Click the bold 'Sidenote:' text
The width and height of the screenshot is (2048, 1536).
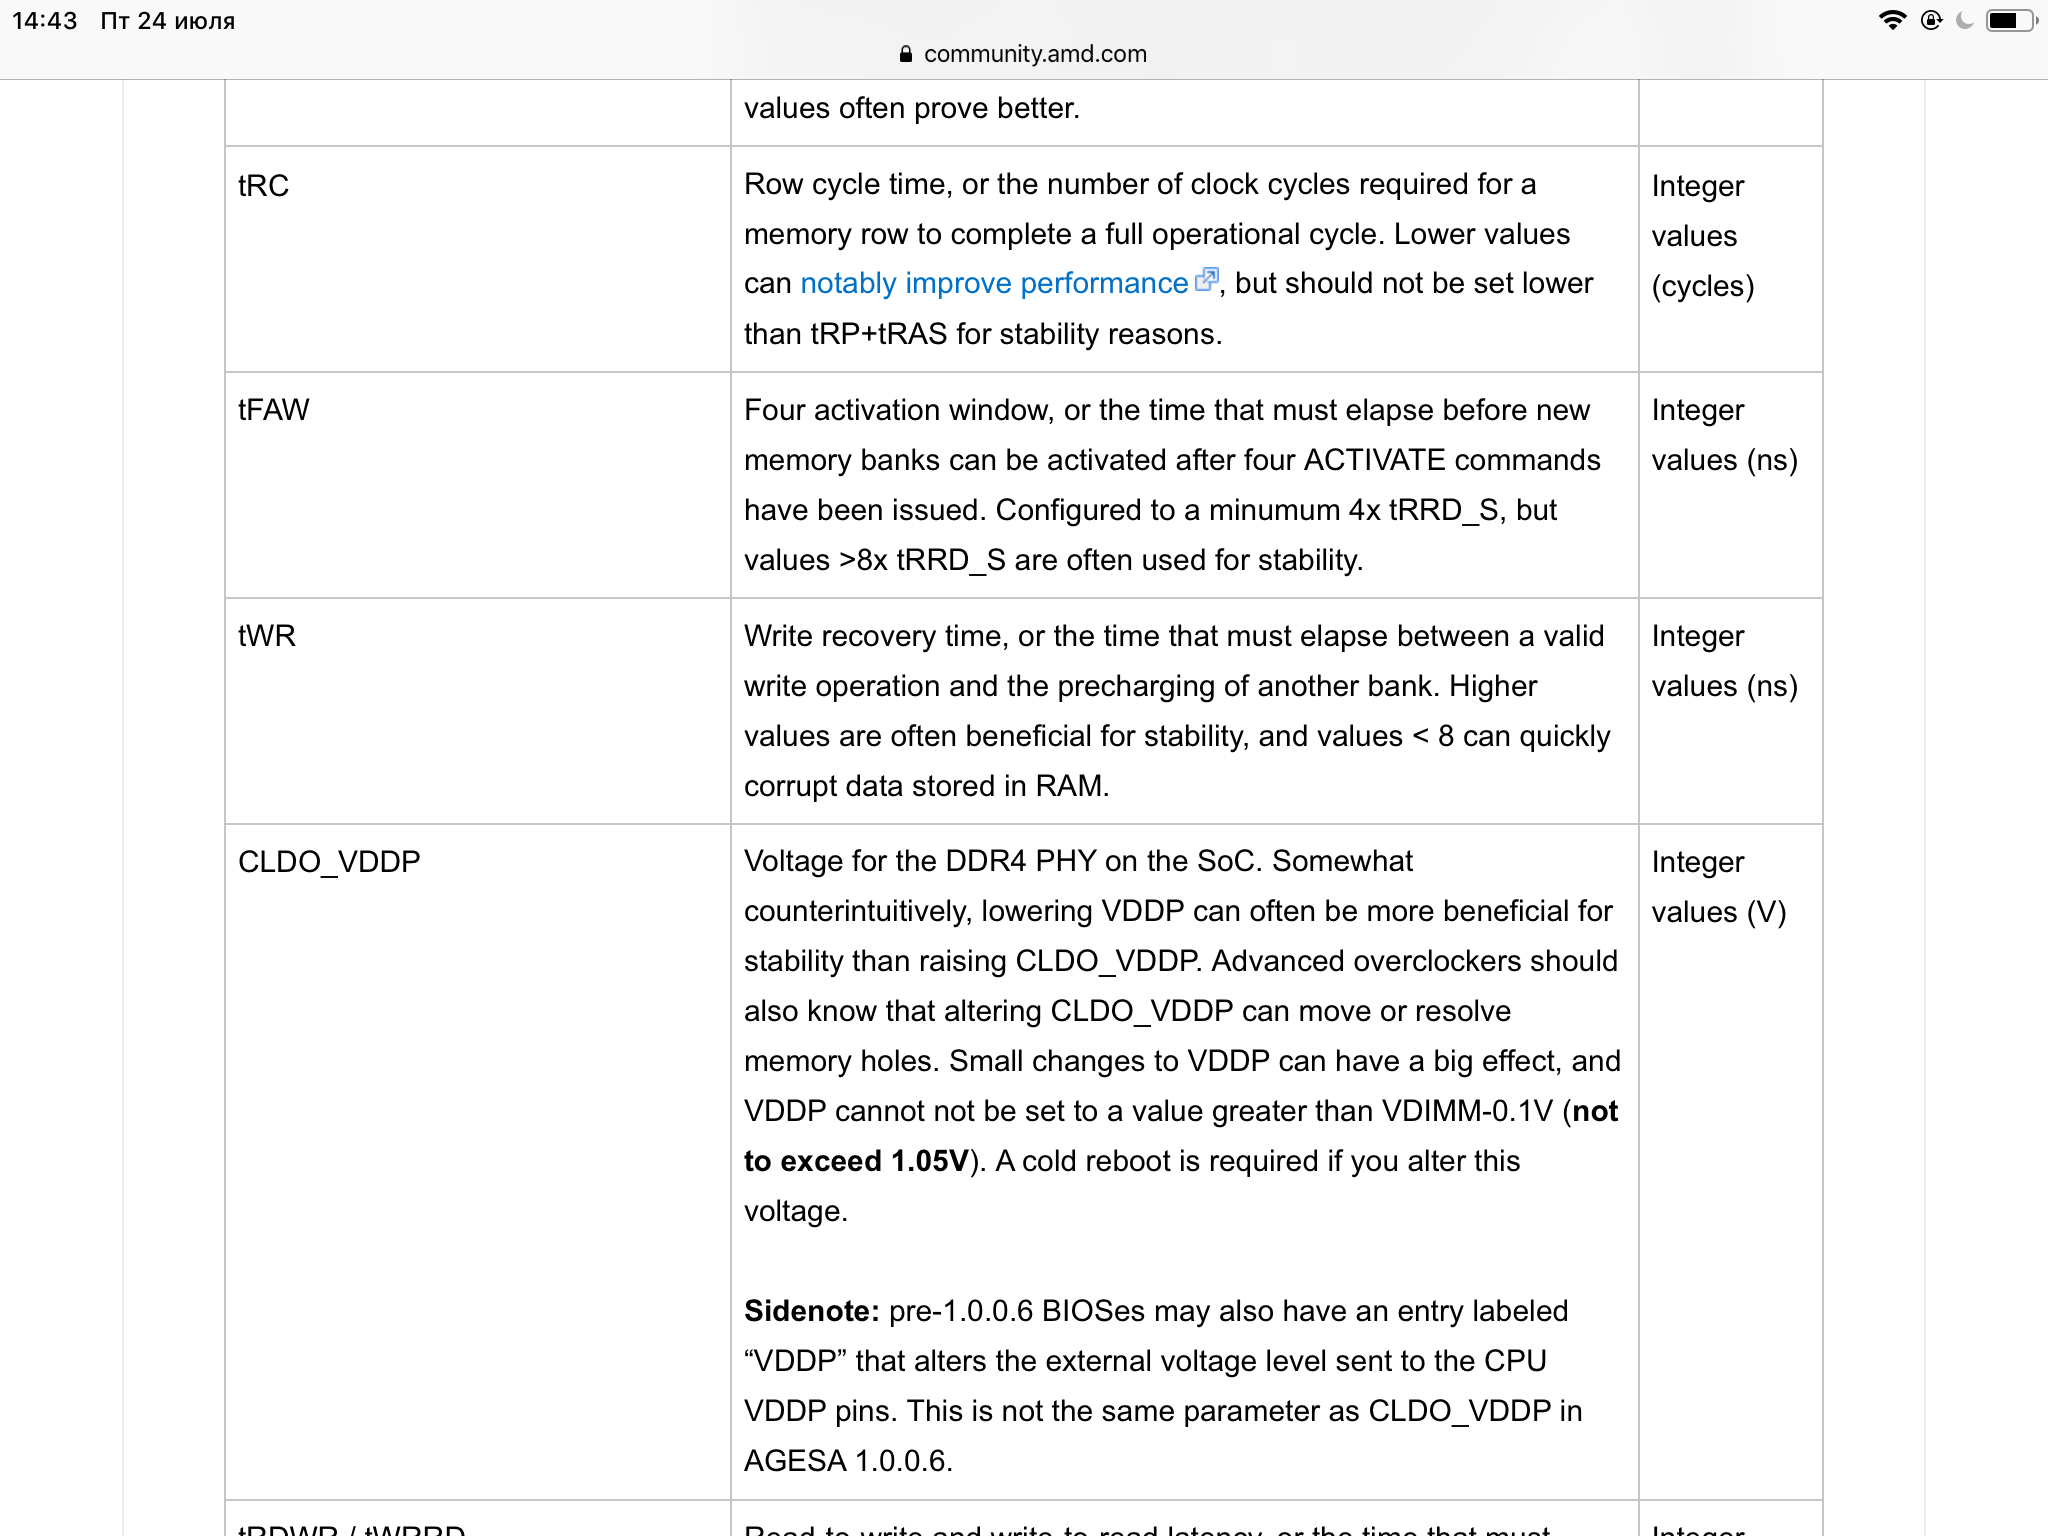[811, 1311]
